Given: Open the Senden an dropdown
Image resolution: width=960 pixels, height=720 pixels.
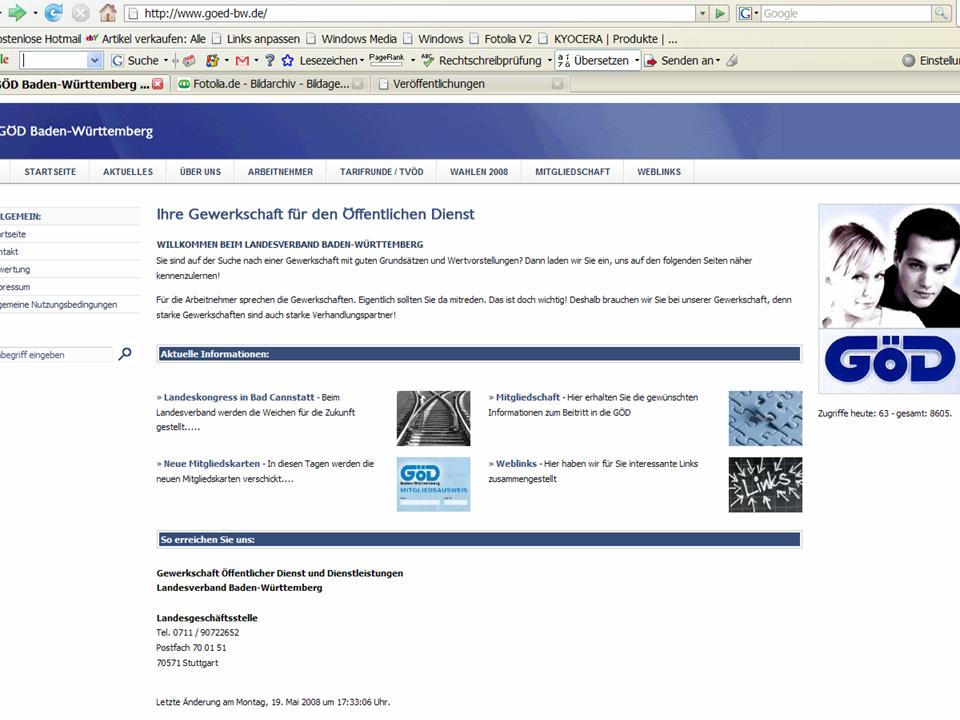Looking at the screenshot, I should pyautogui.click(x=719, y=61).
